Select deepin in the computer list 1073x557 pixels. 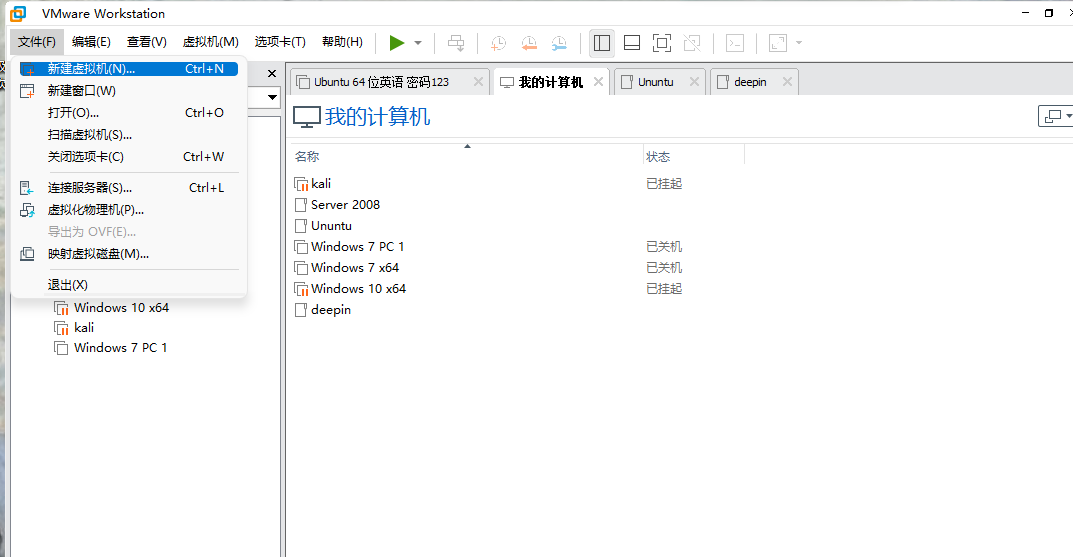point(331,310)
